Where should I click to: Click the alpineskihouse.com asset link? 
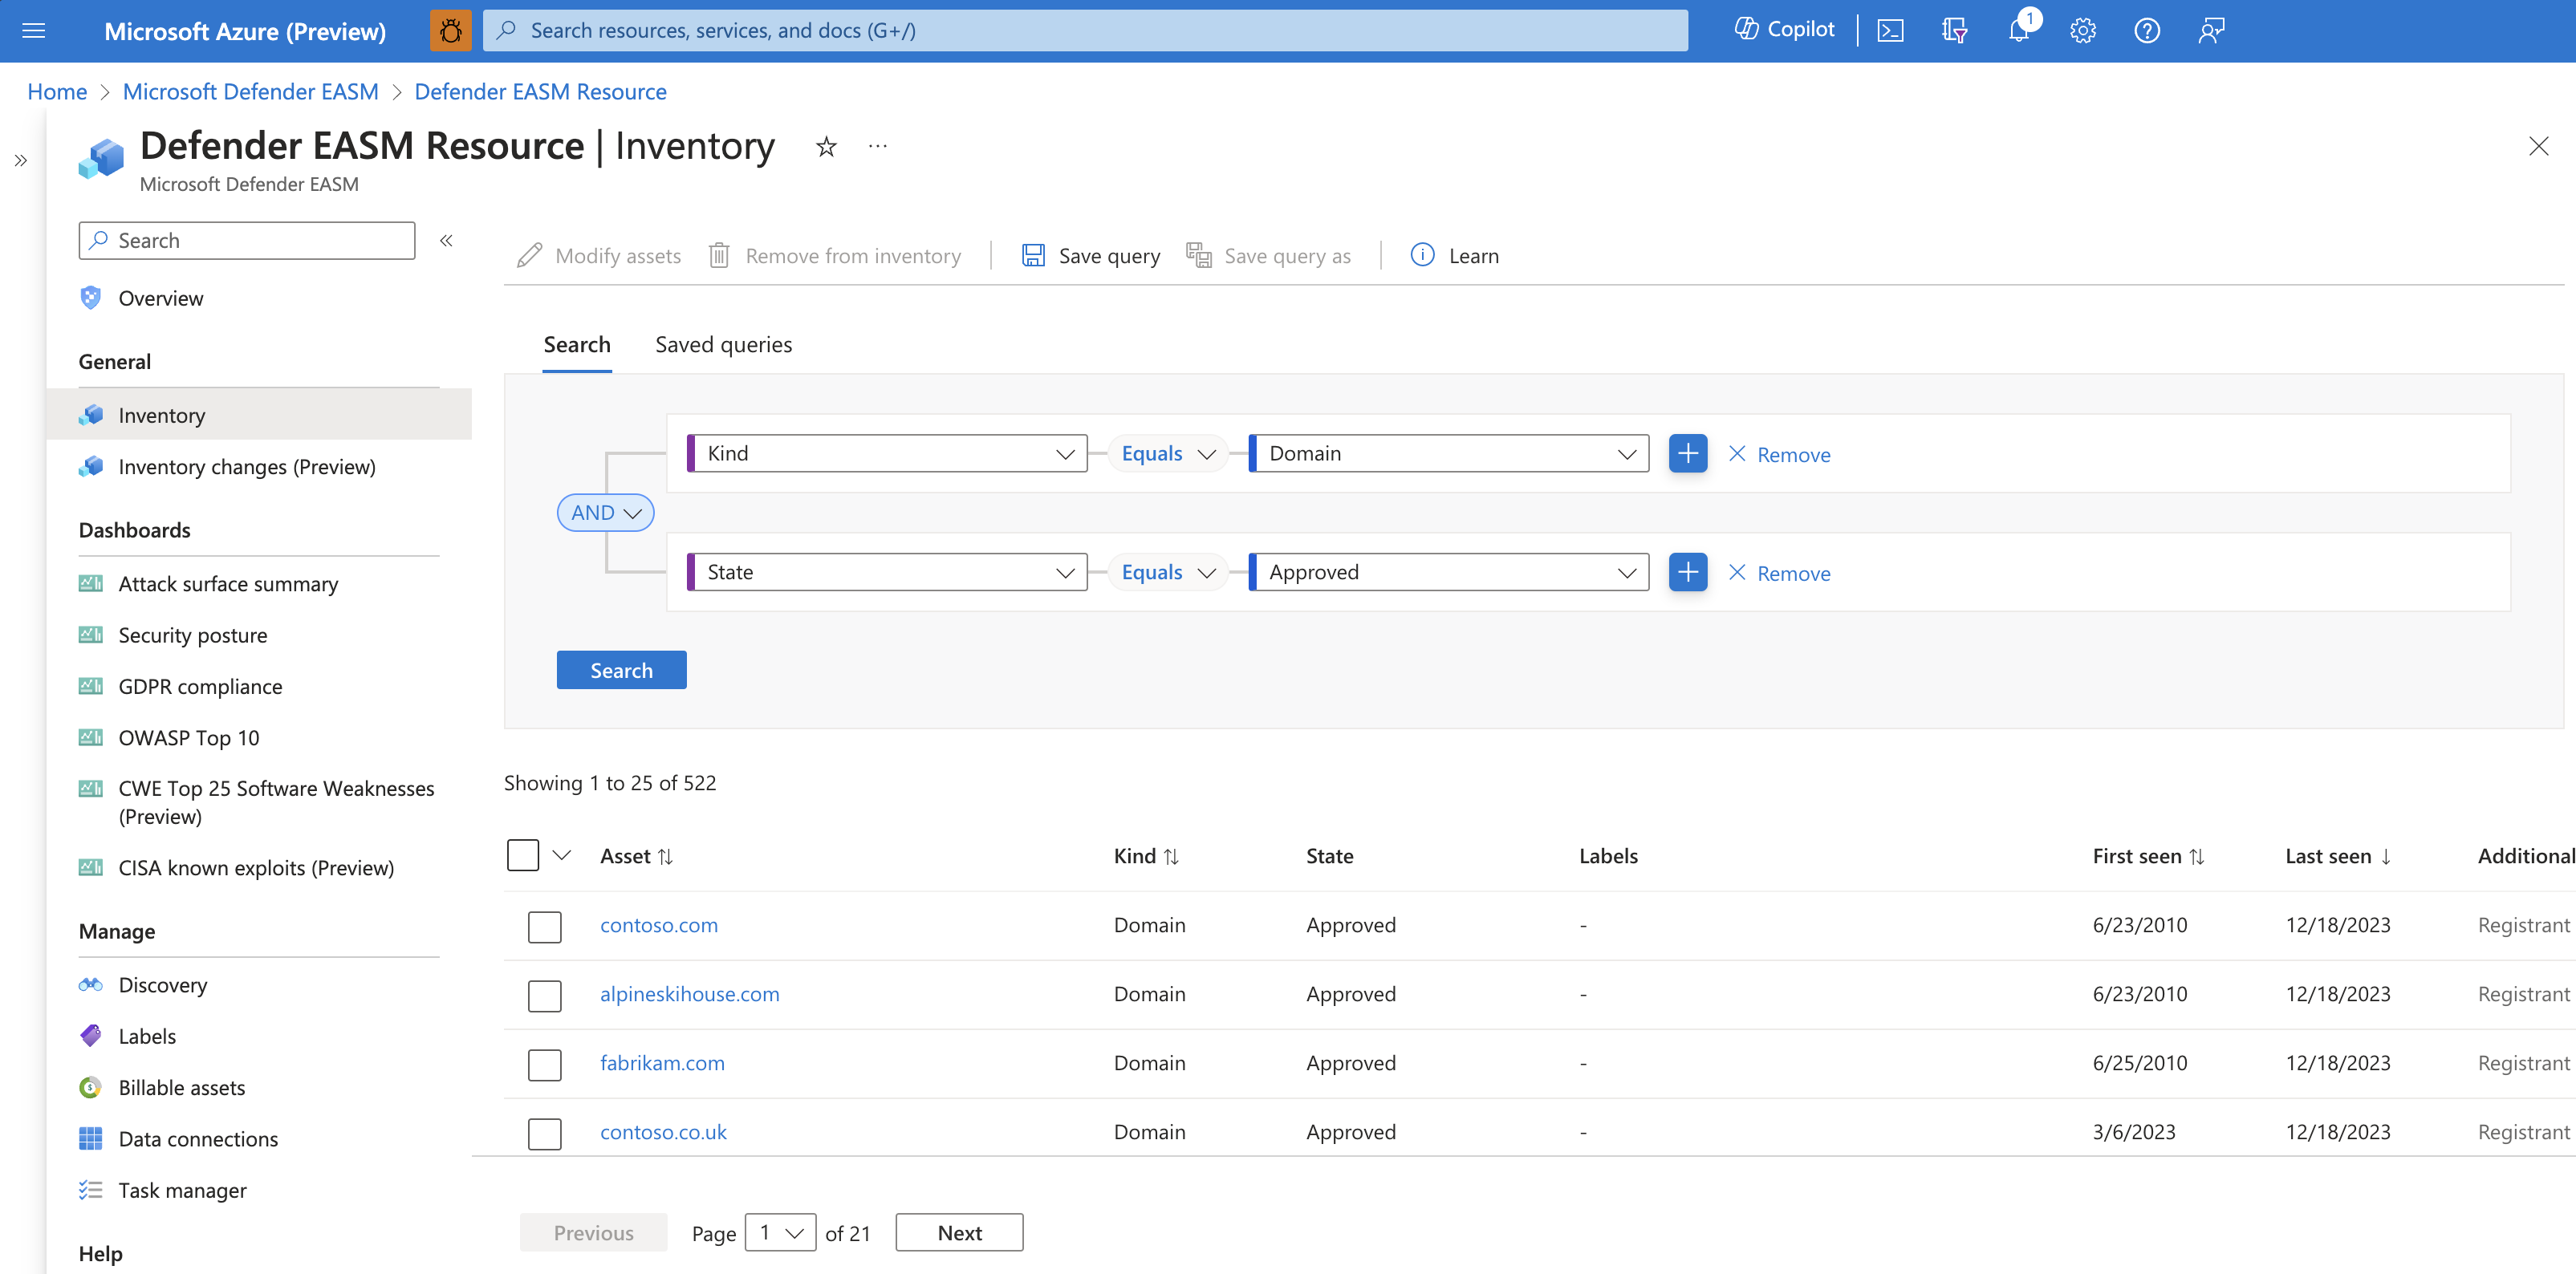(690, 993)
